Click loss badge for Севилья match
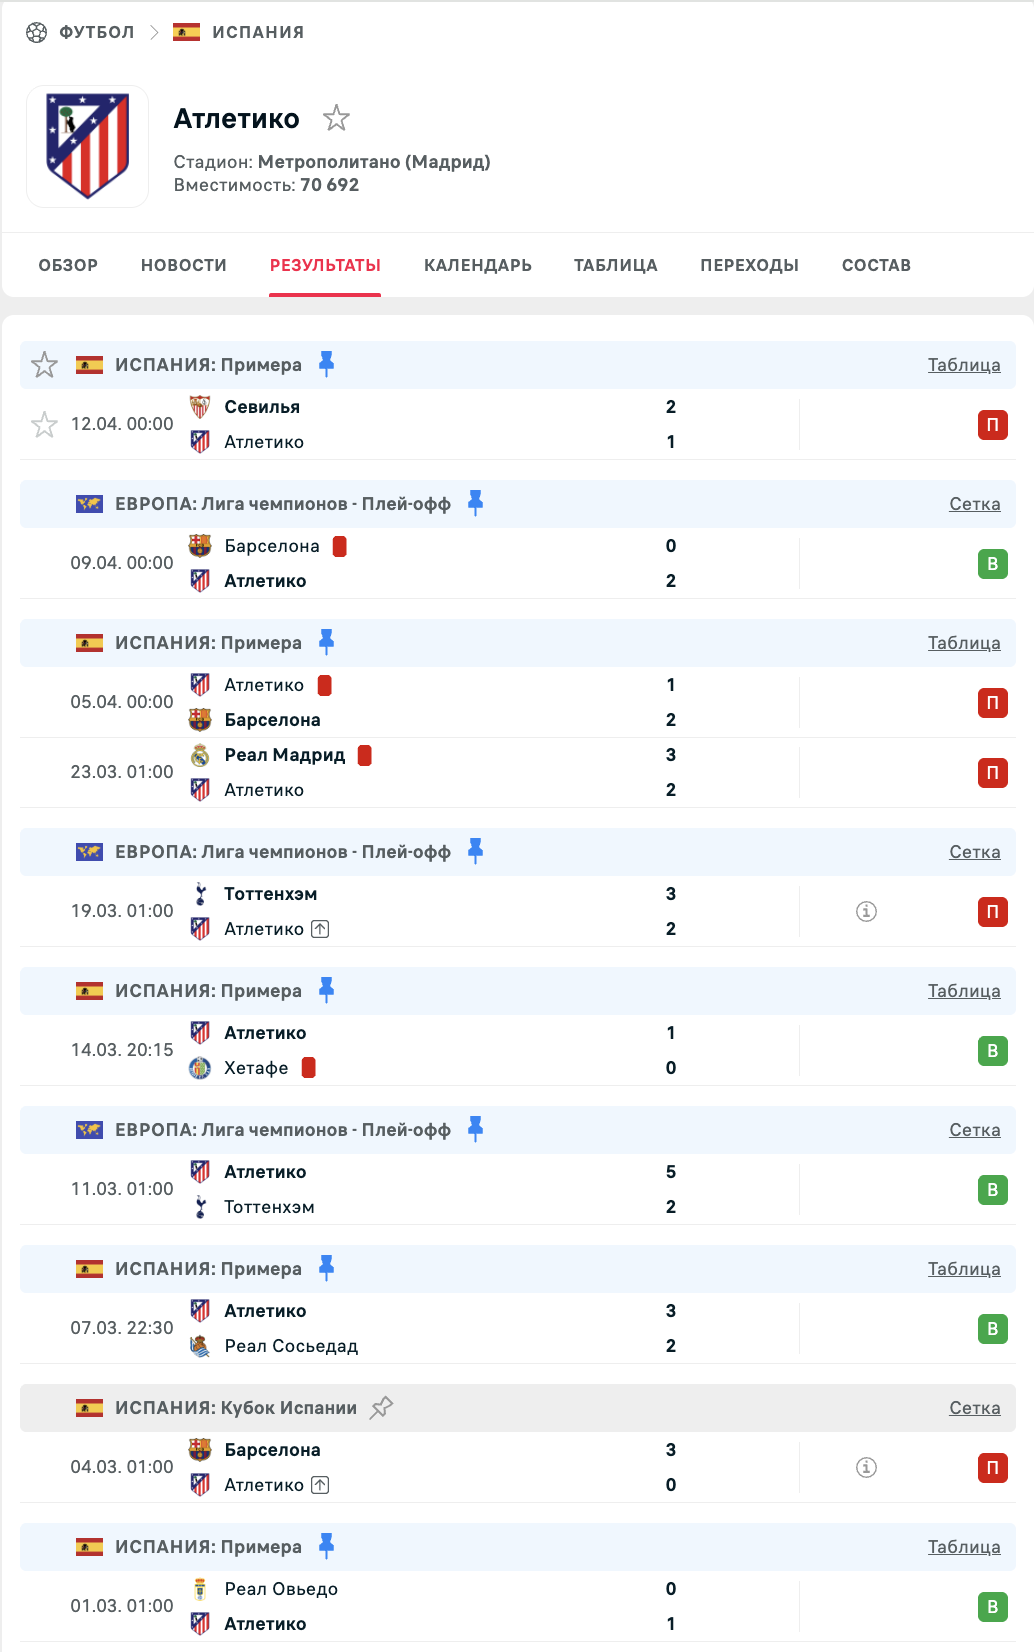Screen dimensions: 1034x1652 (992, 425)
